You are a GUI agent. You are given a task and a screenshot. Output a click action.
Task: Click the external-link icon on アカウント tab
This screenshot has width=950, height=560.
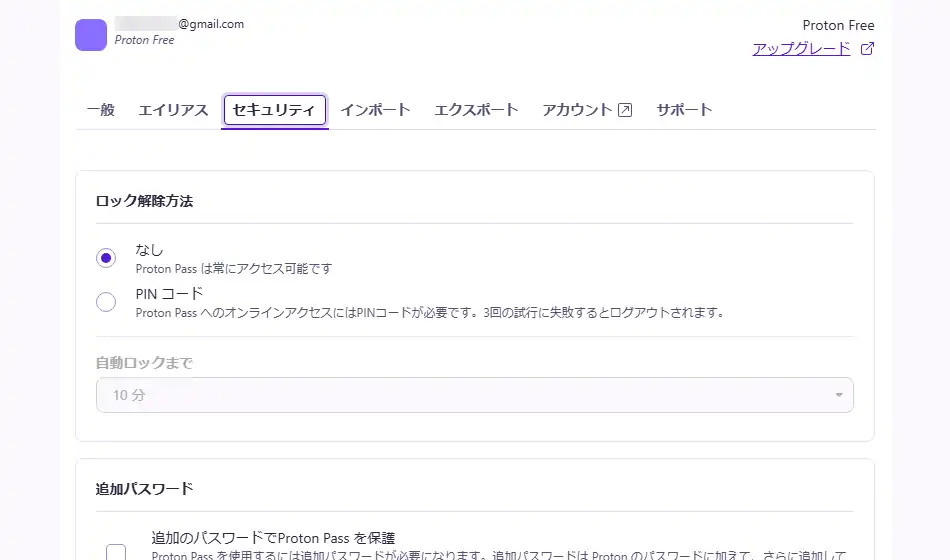coord(625,110)
